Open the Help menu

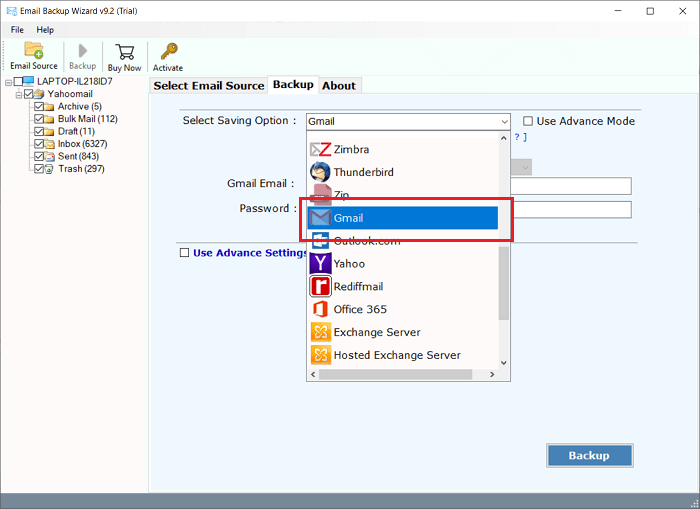(x=45, y=30)
